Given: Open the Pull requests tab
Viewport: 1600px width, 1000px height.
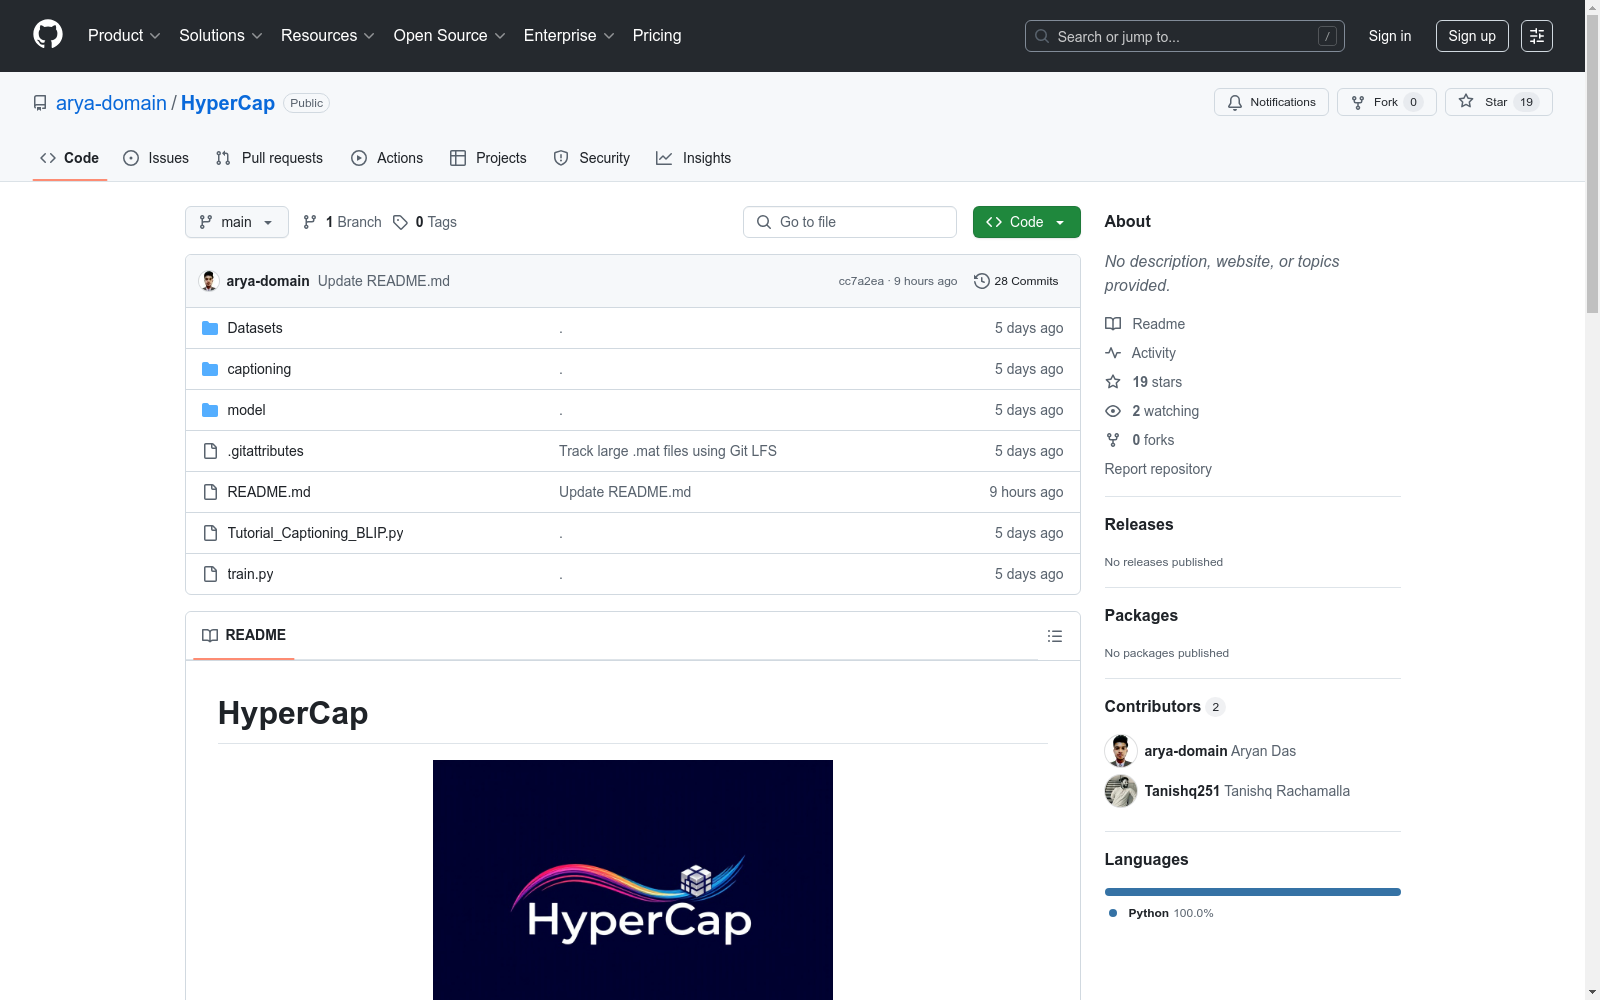Looking at the screenshot, I should click(x=269, y=158).
